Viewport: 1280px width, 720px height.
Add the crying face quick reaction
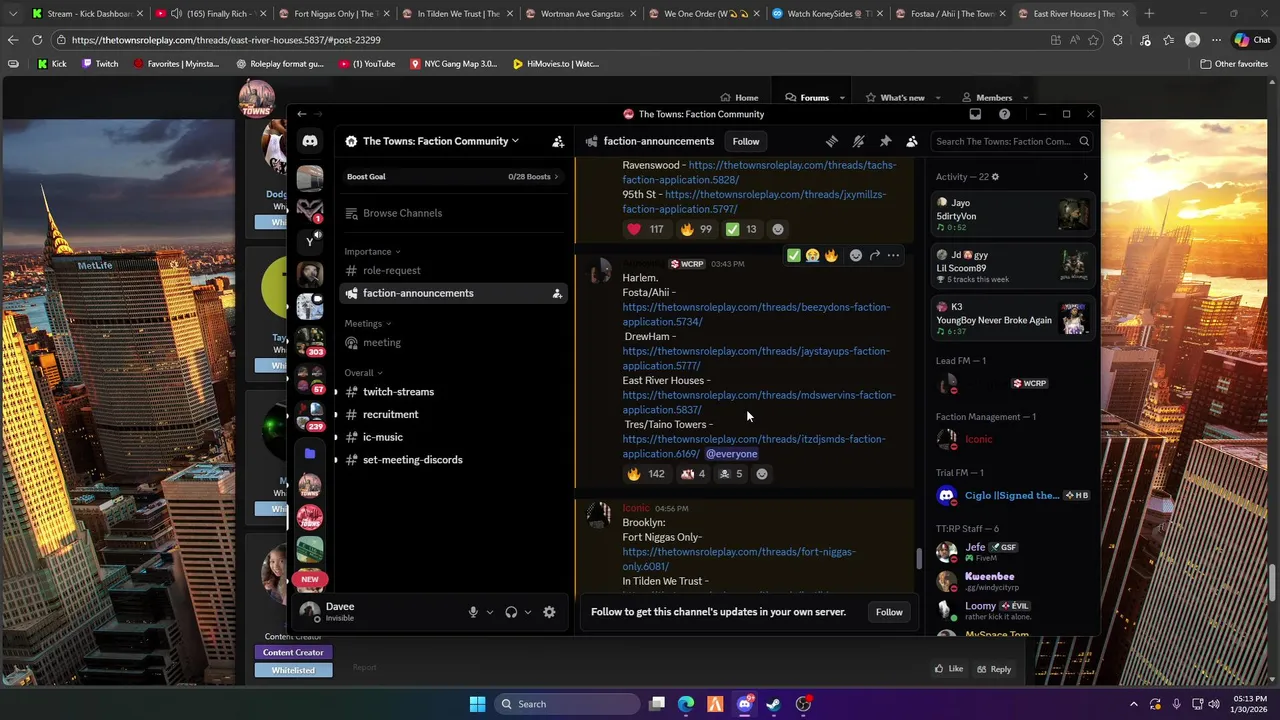coord(812,256)
